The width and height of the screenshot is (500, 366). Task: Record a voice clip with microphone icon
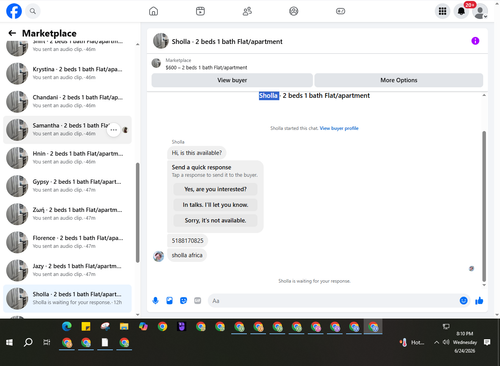click(x=155, y=301)
